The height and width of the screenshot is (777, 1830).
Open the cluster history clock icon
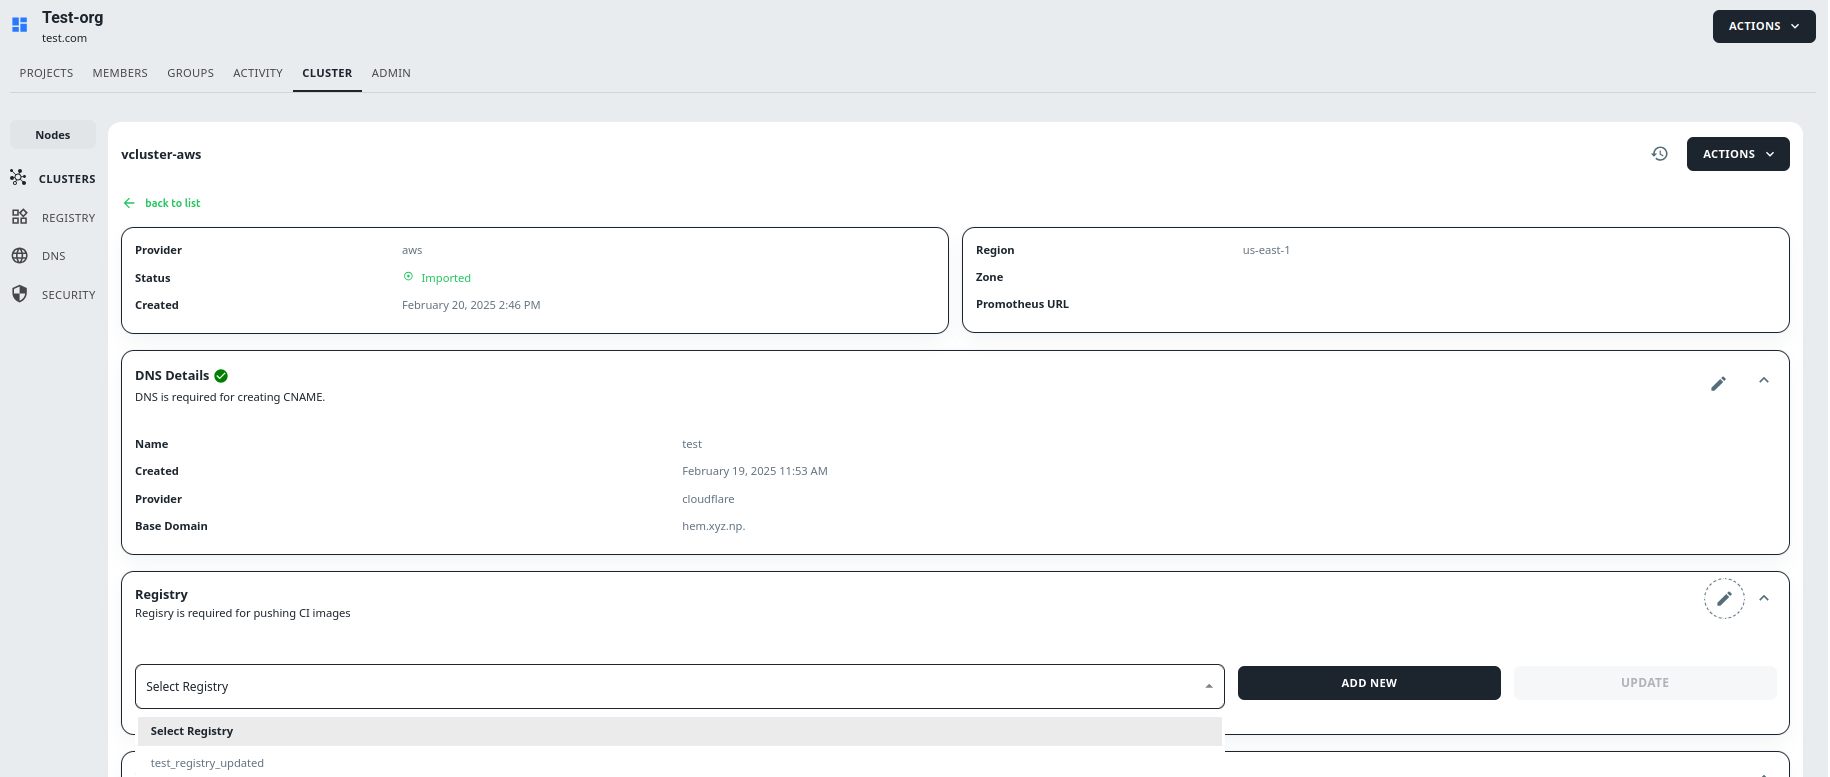point(1660,154)
